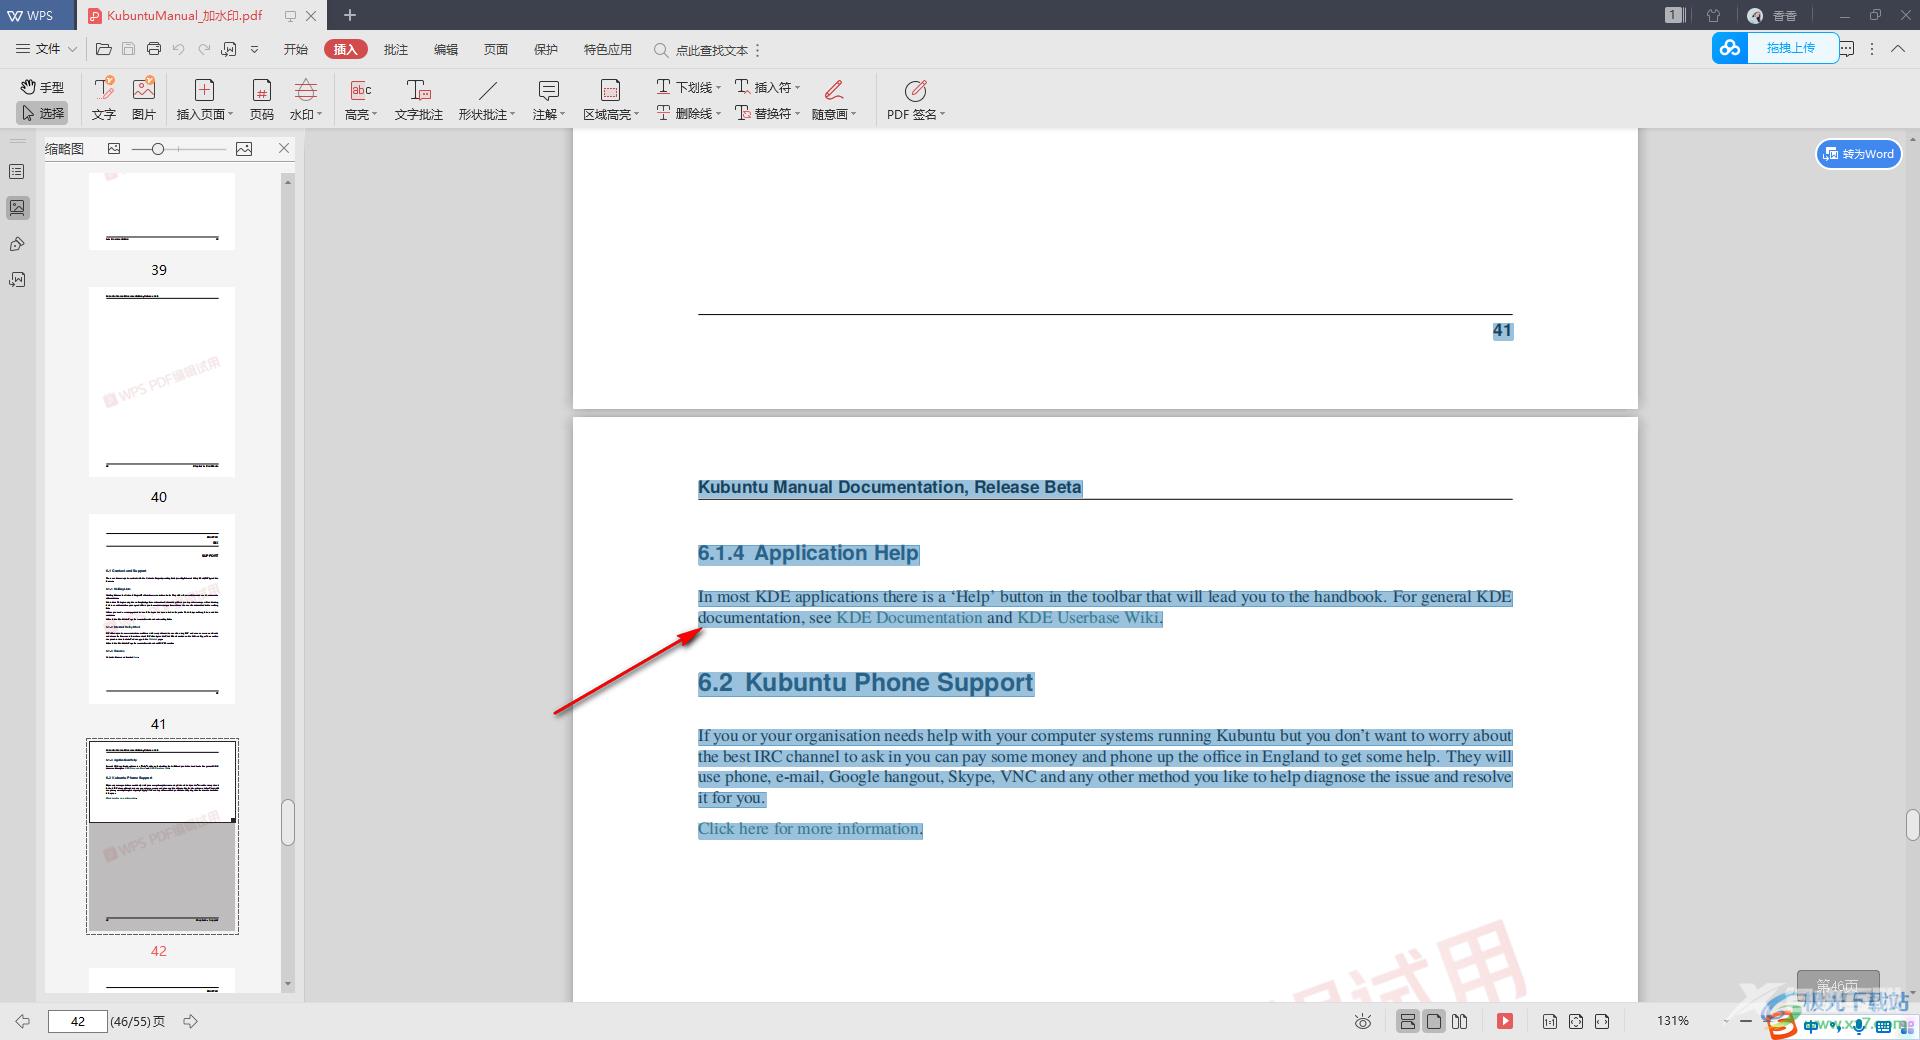Viewport: 1920px width, 1040px height.
Task: Select the 替换符 replace mark tool
Action: pyautogui.click(x=767, y=113)
